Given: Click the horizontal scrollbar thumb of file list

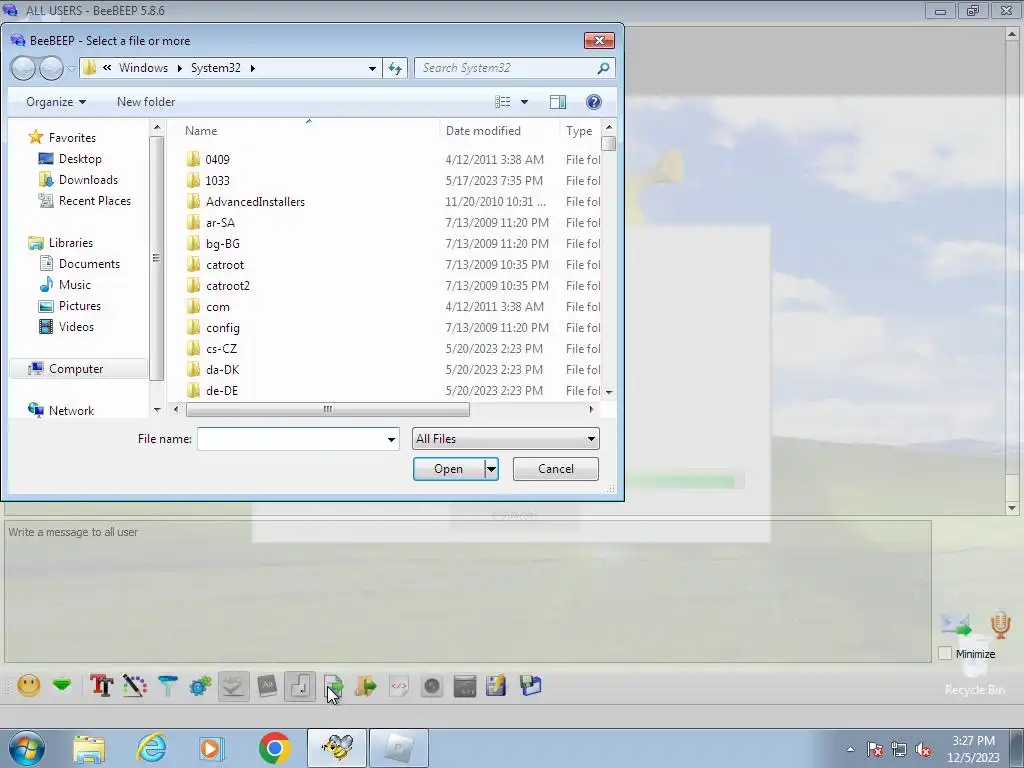Looking at the screenshot, I should click(x=327, y=409).
